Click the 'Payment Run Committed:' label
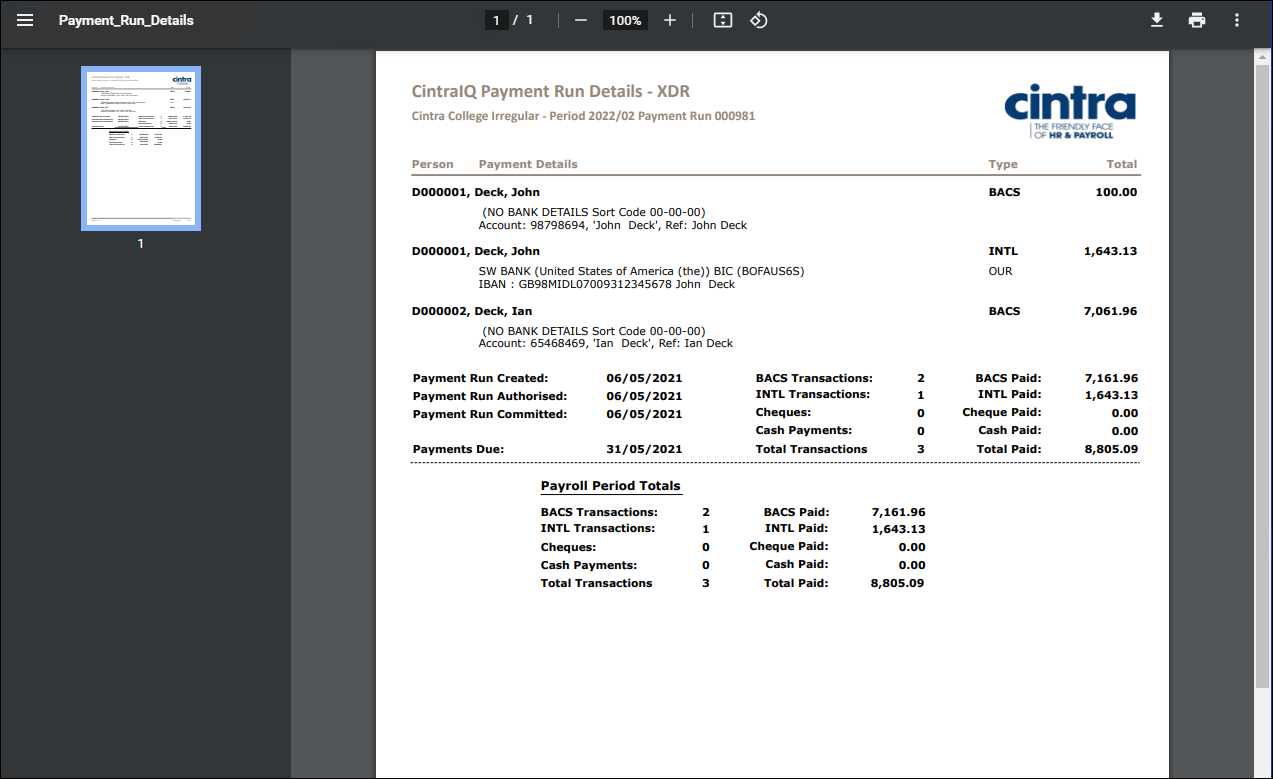This screenshot has height=779, width=1273. (x=489, y=414)
